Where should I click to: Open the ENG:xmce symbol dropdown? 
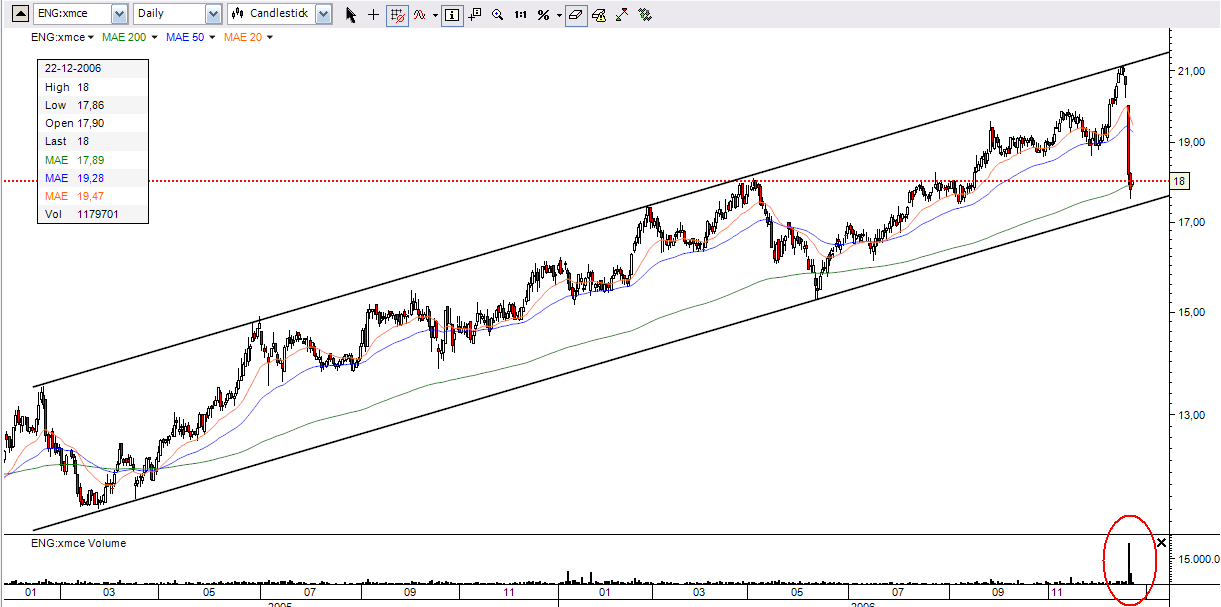120,14
